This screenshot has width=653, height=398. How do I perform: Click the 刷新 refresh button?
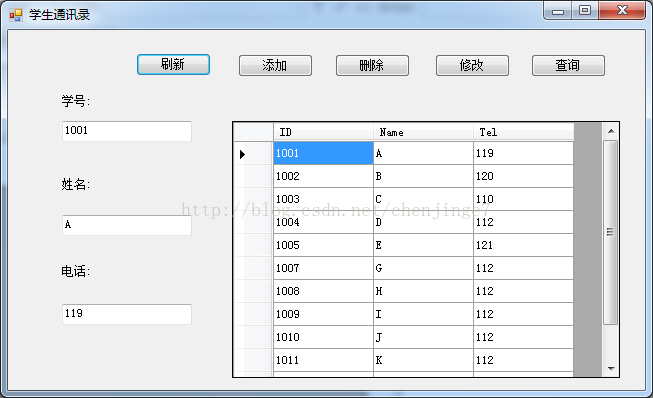173,65
